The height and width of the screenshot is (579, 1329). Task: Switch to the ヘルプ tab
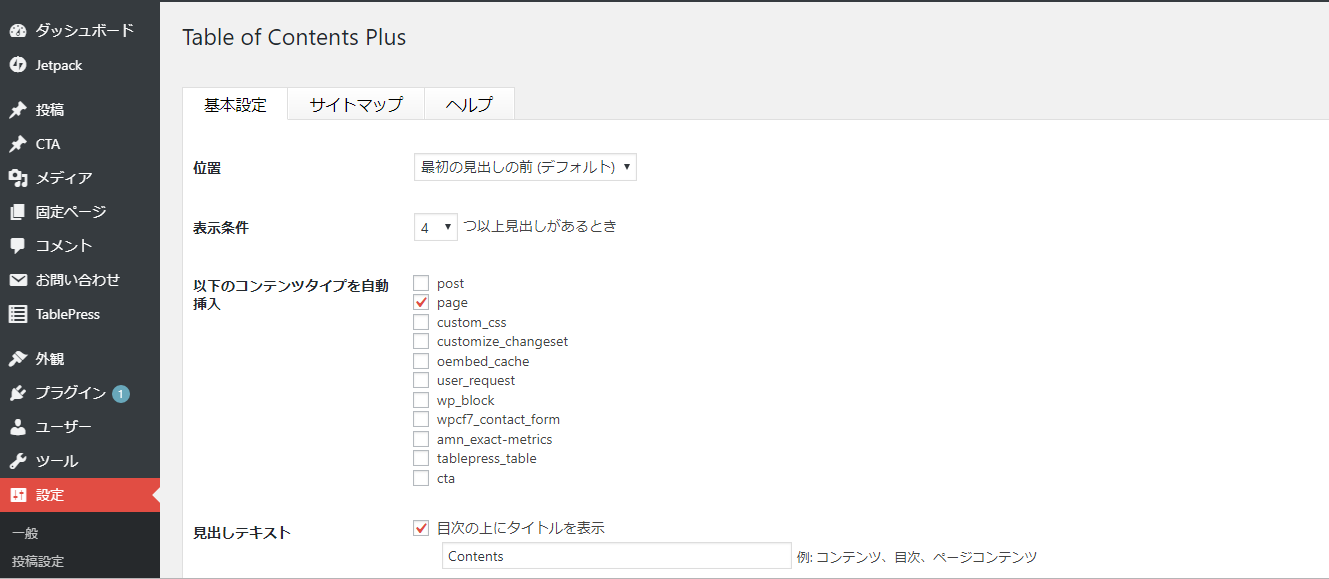469,104
